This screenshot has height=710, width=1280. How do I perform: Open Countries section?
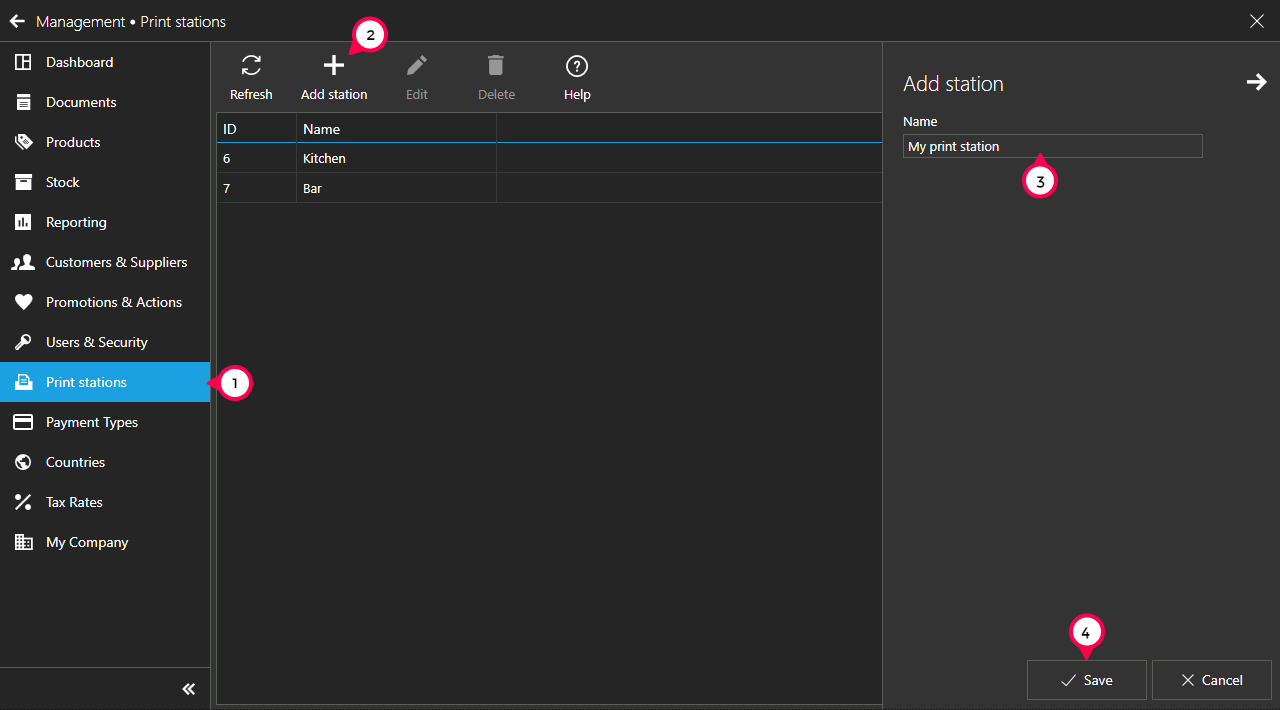[105, 462]
